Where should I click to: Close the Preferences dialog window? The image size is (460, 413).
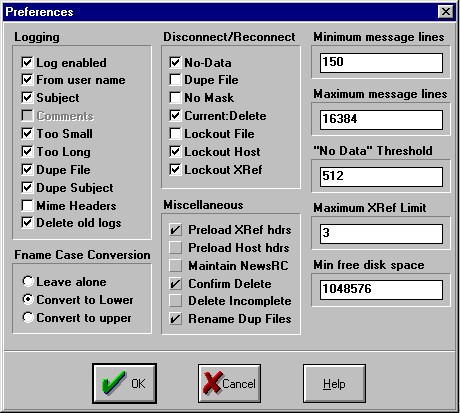point(446,12)
